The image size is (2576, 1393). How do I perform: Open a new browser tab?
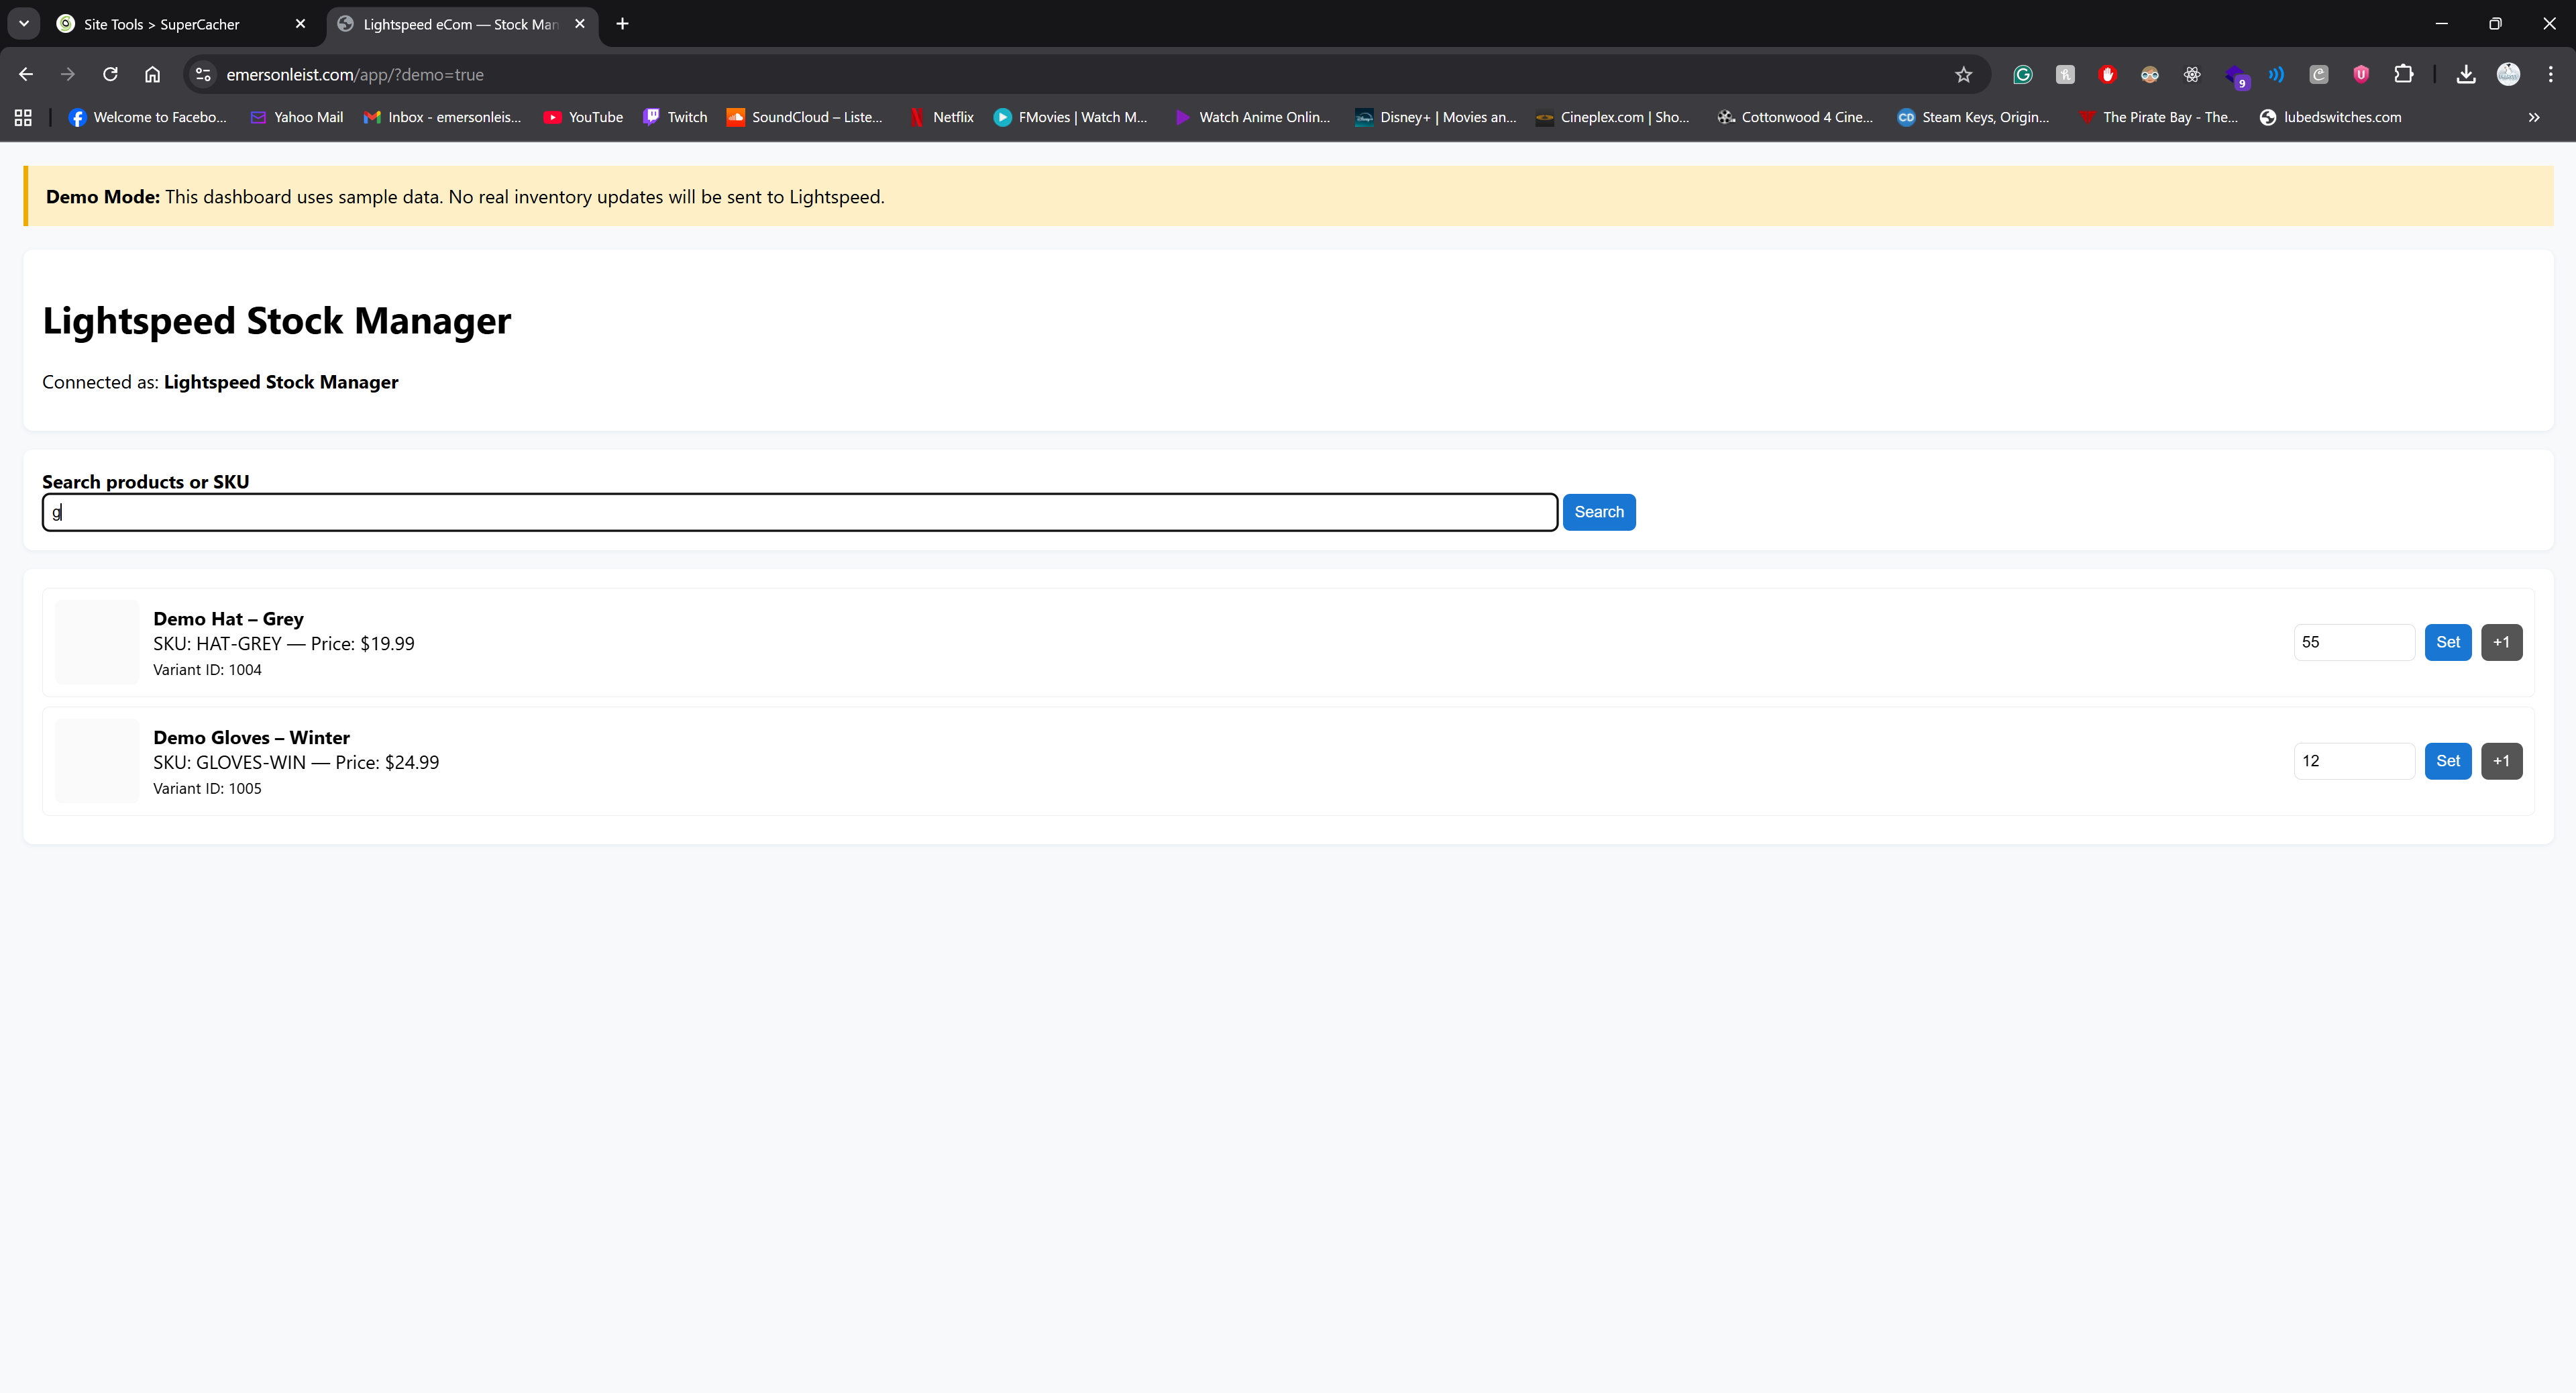pyautogui.click(x=622, y=23)
